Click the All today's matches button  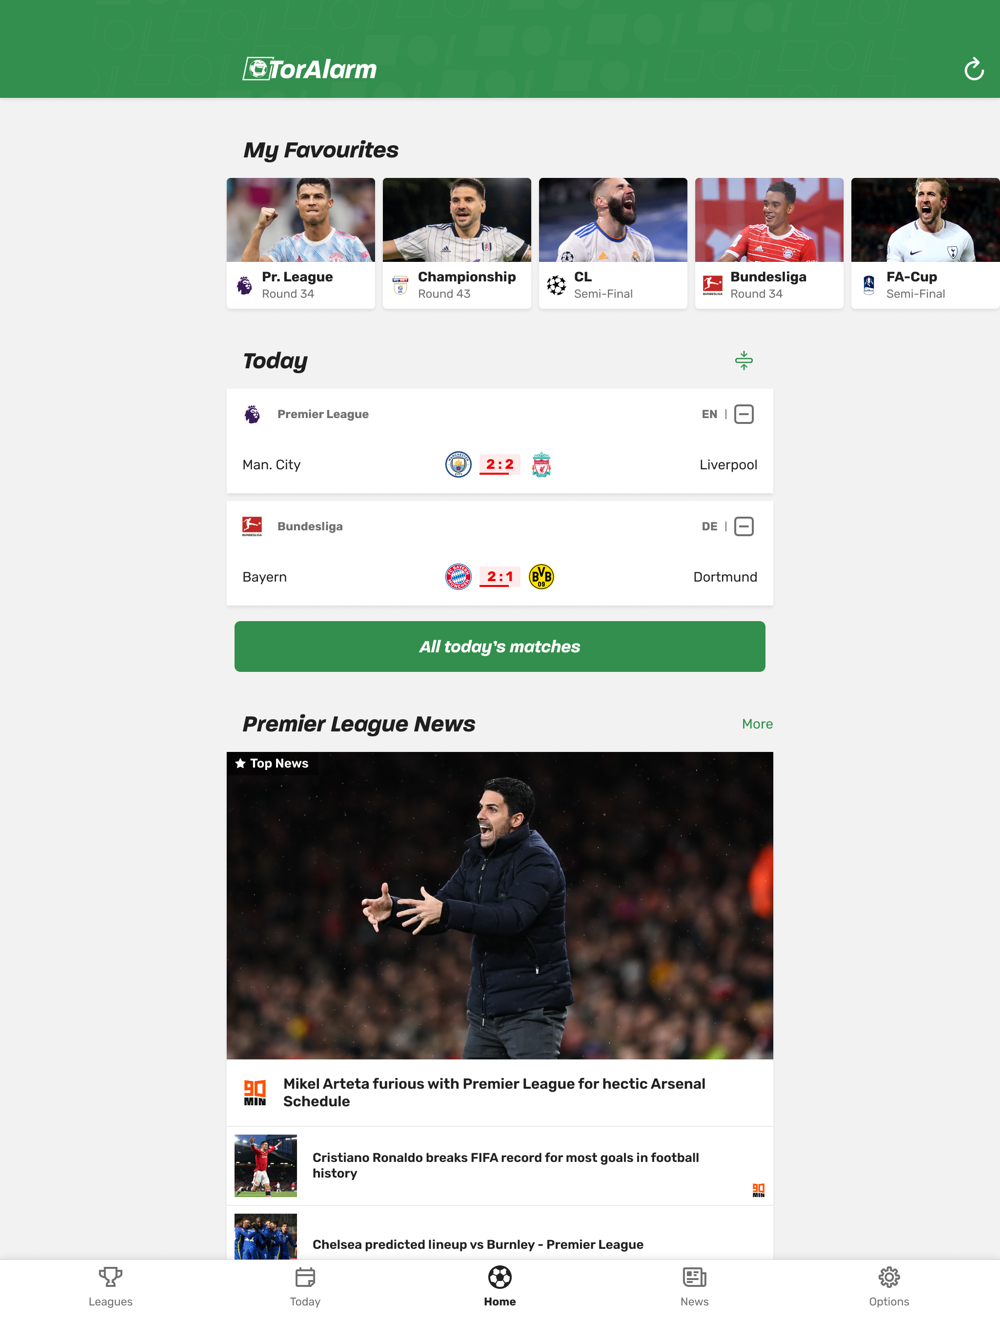(x=500, y=647)
